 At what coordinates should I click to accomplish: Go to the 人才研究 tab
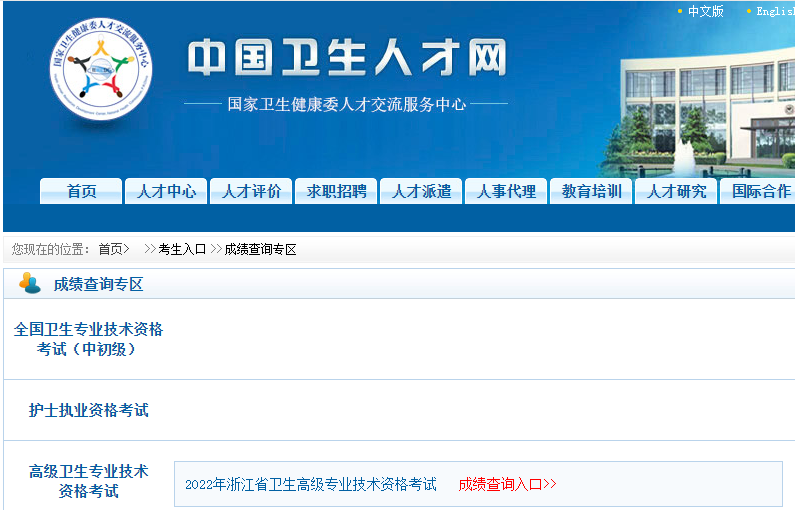676,191
